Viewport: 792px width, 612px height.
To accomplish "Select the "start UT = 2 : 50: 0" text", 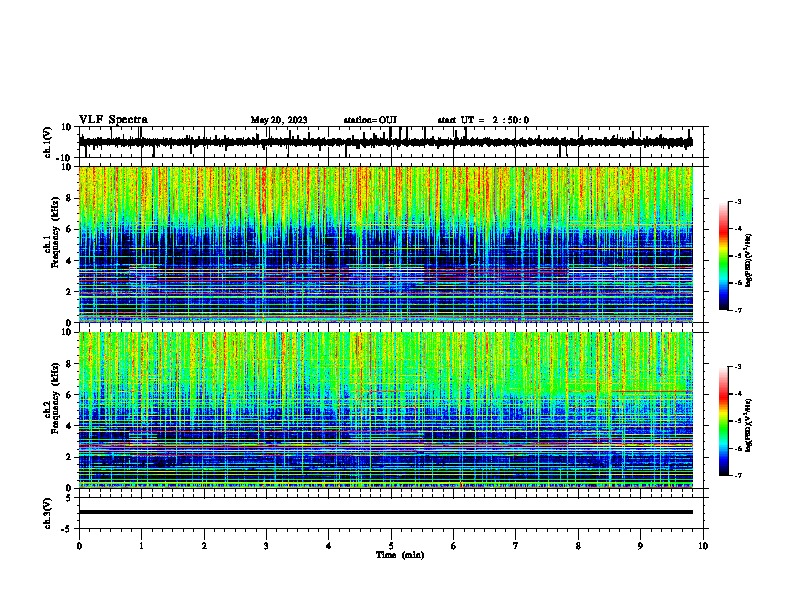I will [x=483, y=120].
